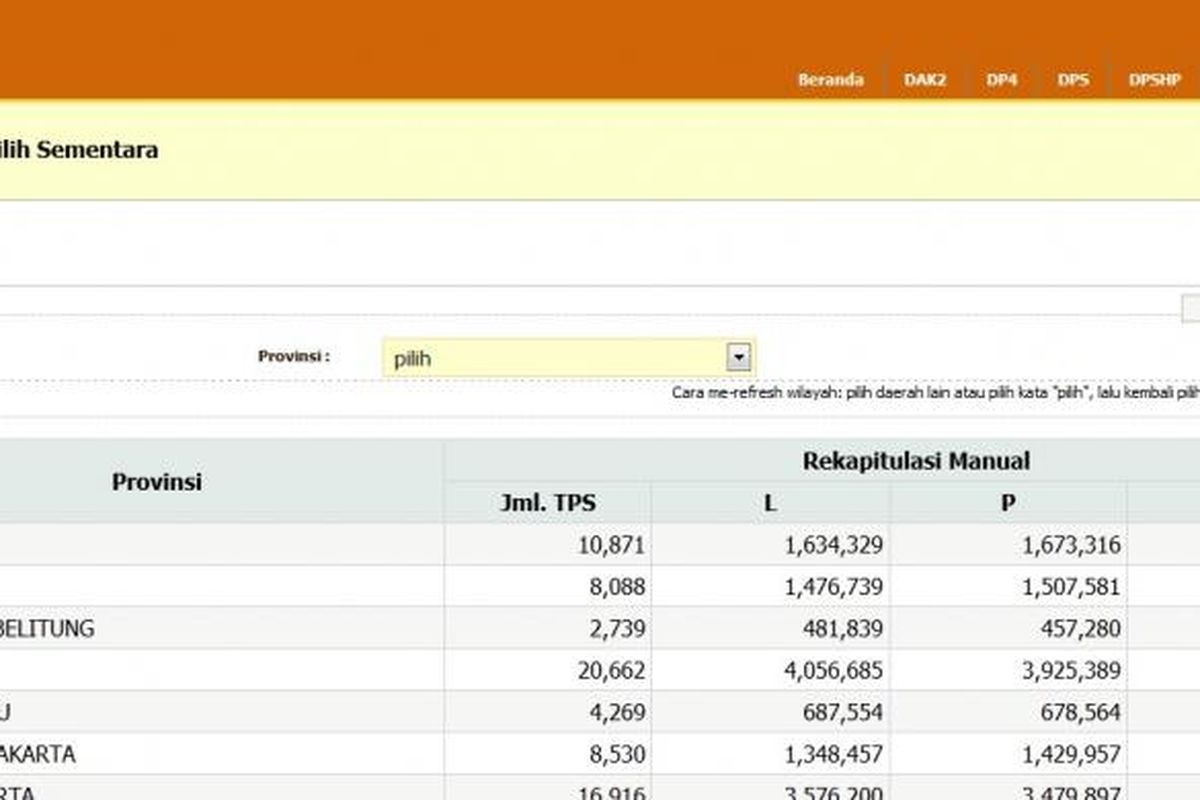Select the BELITUNG province row
This screenshot has height=800, width=1200.
point(48,629)
